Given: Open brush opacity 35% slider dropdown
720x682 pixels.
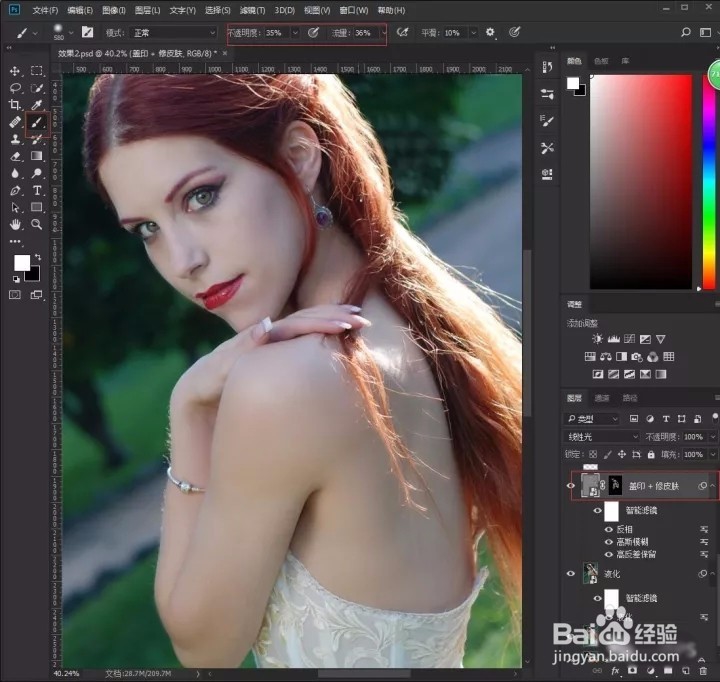Looking at the screenshot, I should [x=295, y=33].
